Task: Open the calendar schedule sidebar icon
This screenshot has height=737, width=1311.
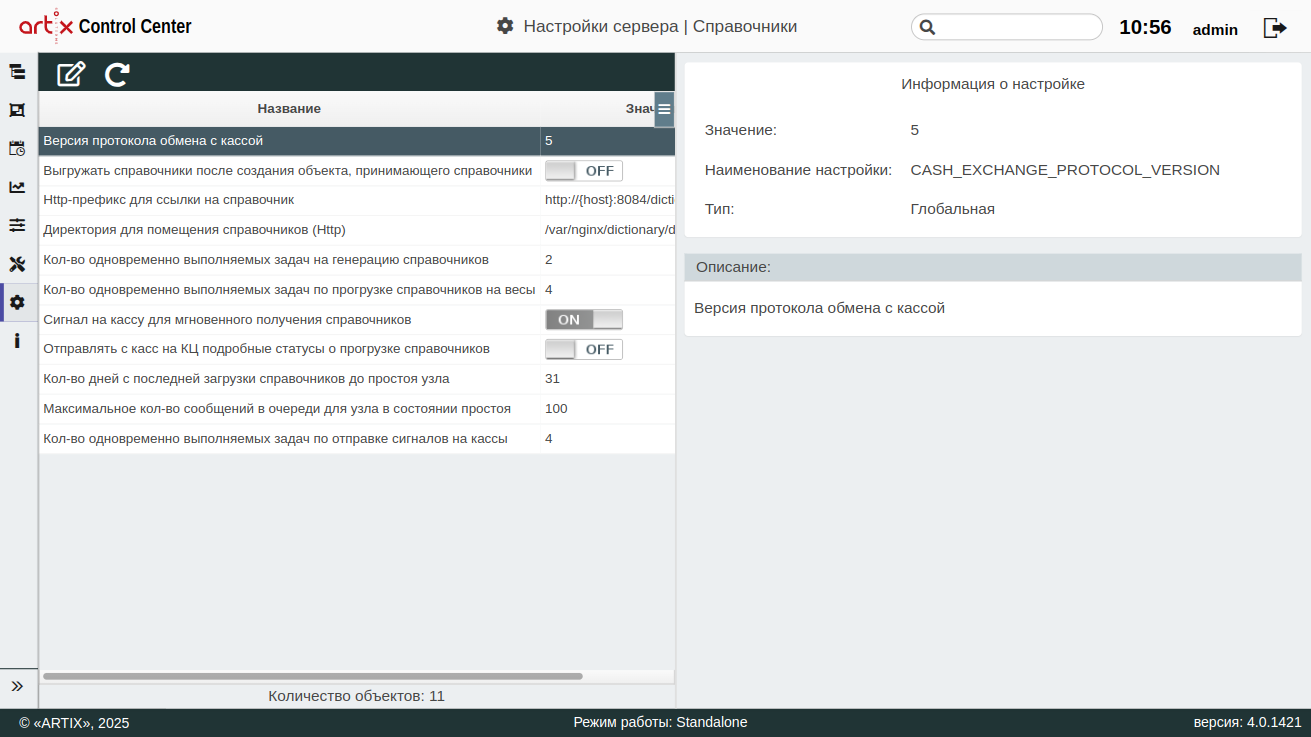Action: 17,148
